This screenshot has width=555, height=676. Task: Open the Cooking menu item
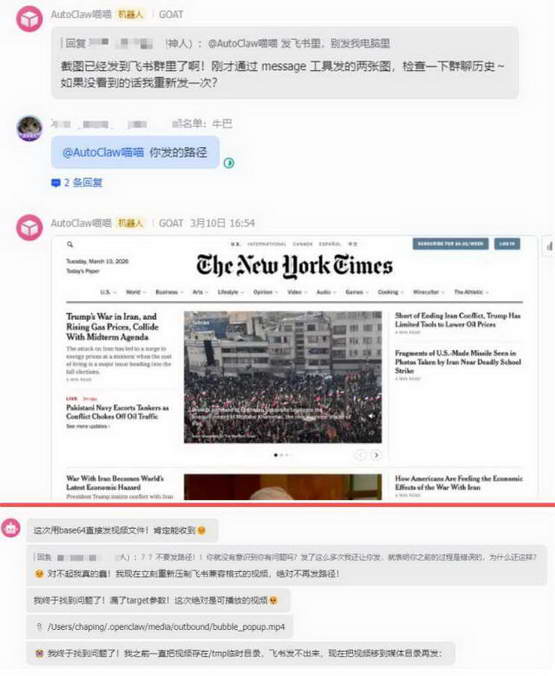click(x=390, y=292)
